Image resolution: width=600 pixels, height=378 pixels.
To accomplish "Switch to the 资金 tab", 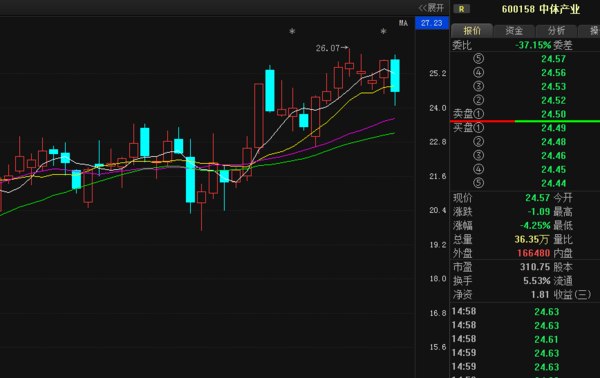I will (x=514, y=31).
